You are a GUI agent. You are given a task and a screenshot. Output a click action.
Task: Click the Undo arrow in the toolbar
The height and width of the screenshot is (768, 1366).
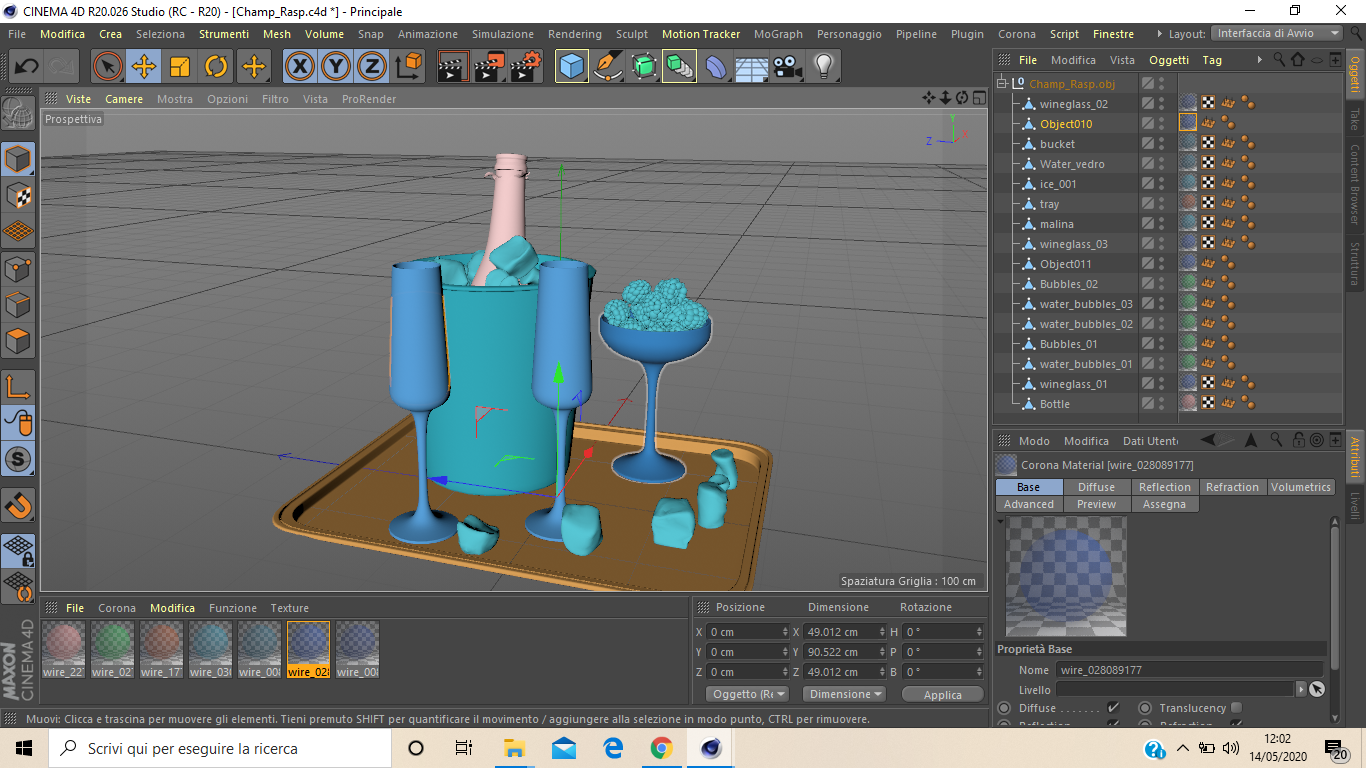click(27, 67)
